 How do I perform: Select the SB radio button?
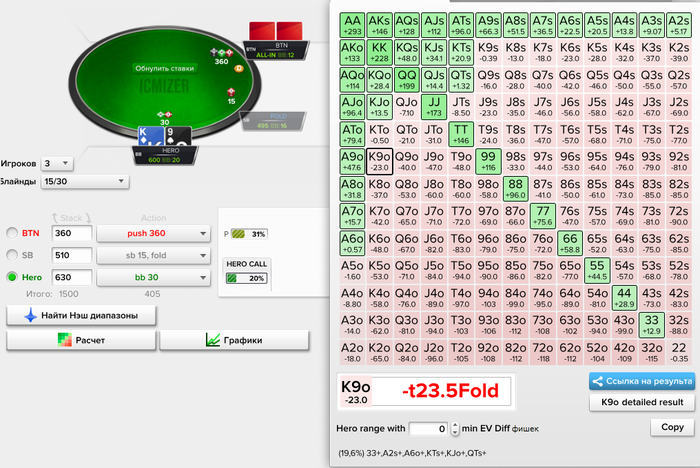pos(12,255)
